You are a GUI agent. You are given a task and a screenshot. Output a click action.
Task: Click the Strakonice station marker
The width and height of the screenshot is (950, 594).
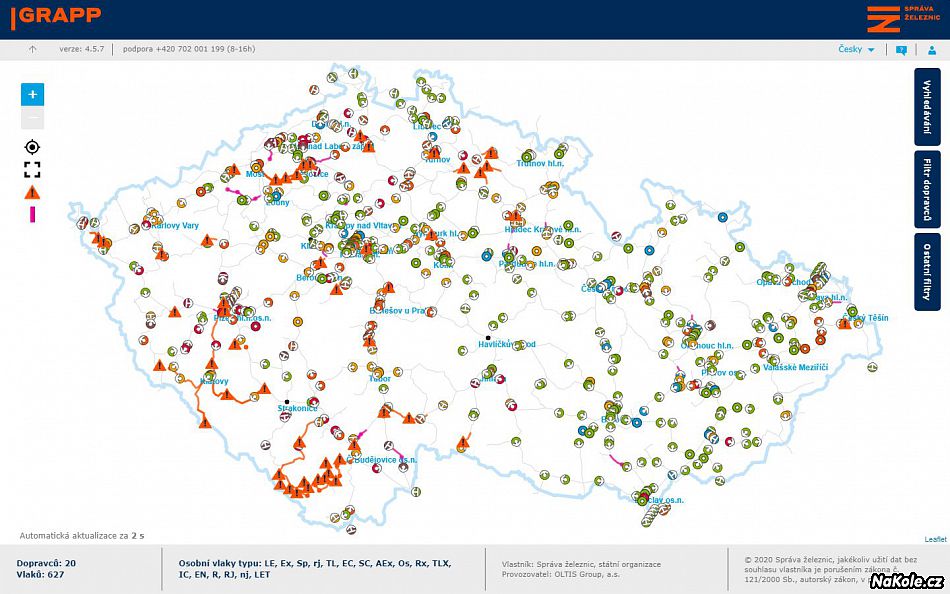coord(287,402)
